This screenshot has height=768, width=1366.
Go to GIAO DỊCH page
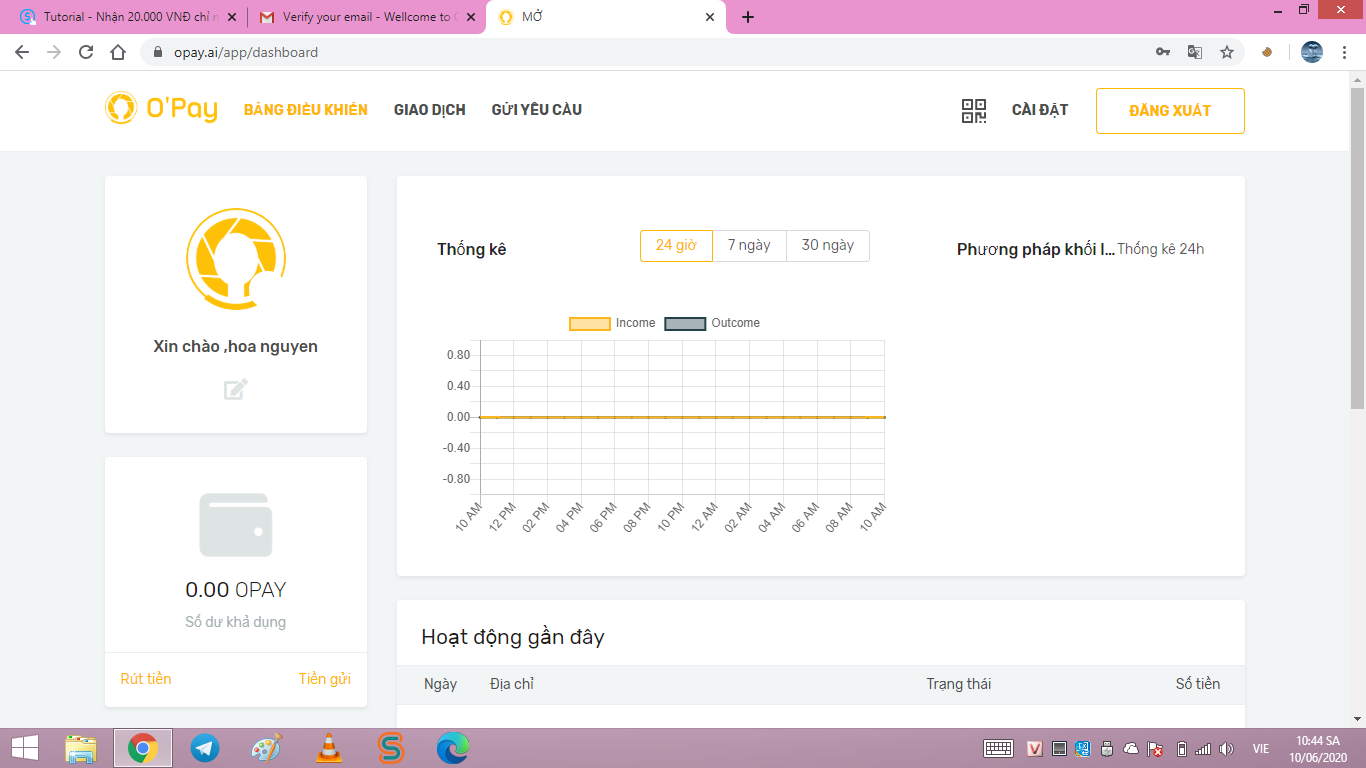tap(430, 110)
